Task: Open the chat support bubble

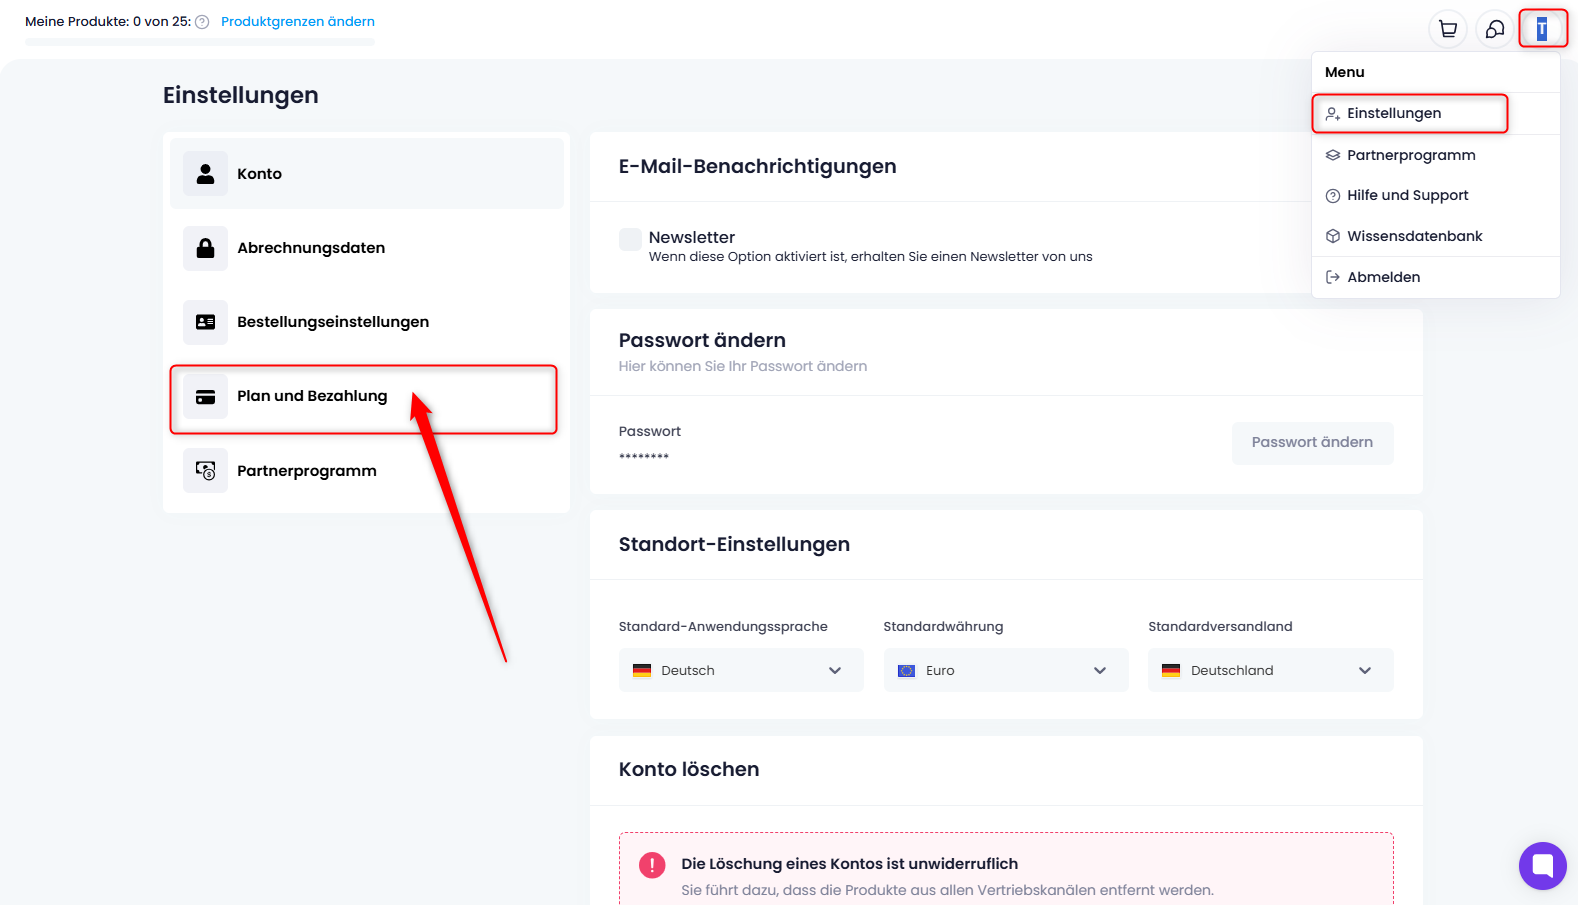Action: point(1542,866)
